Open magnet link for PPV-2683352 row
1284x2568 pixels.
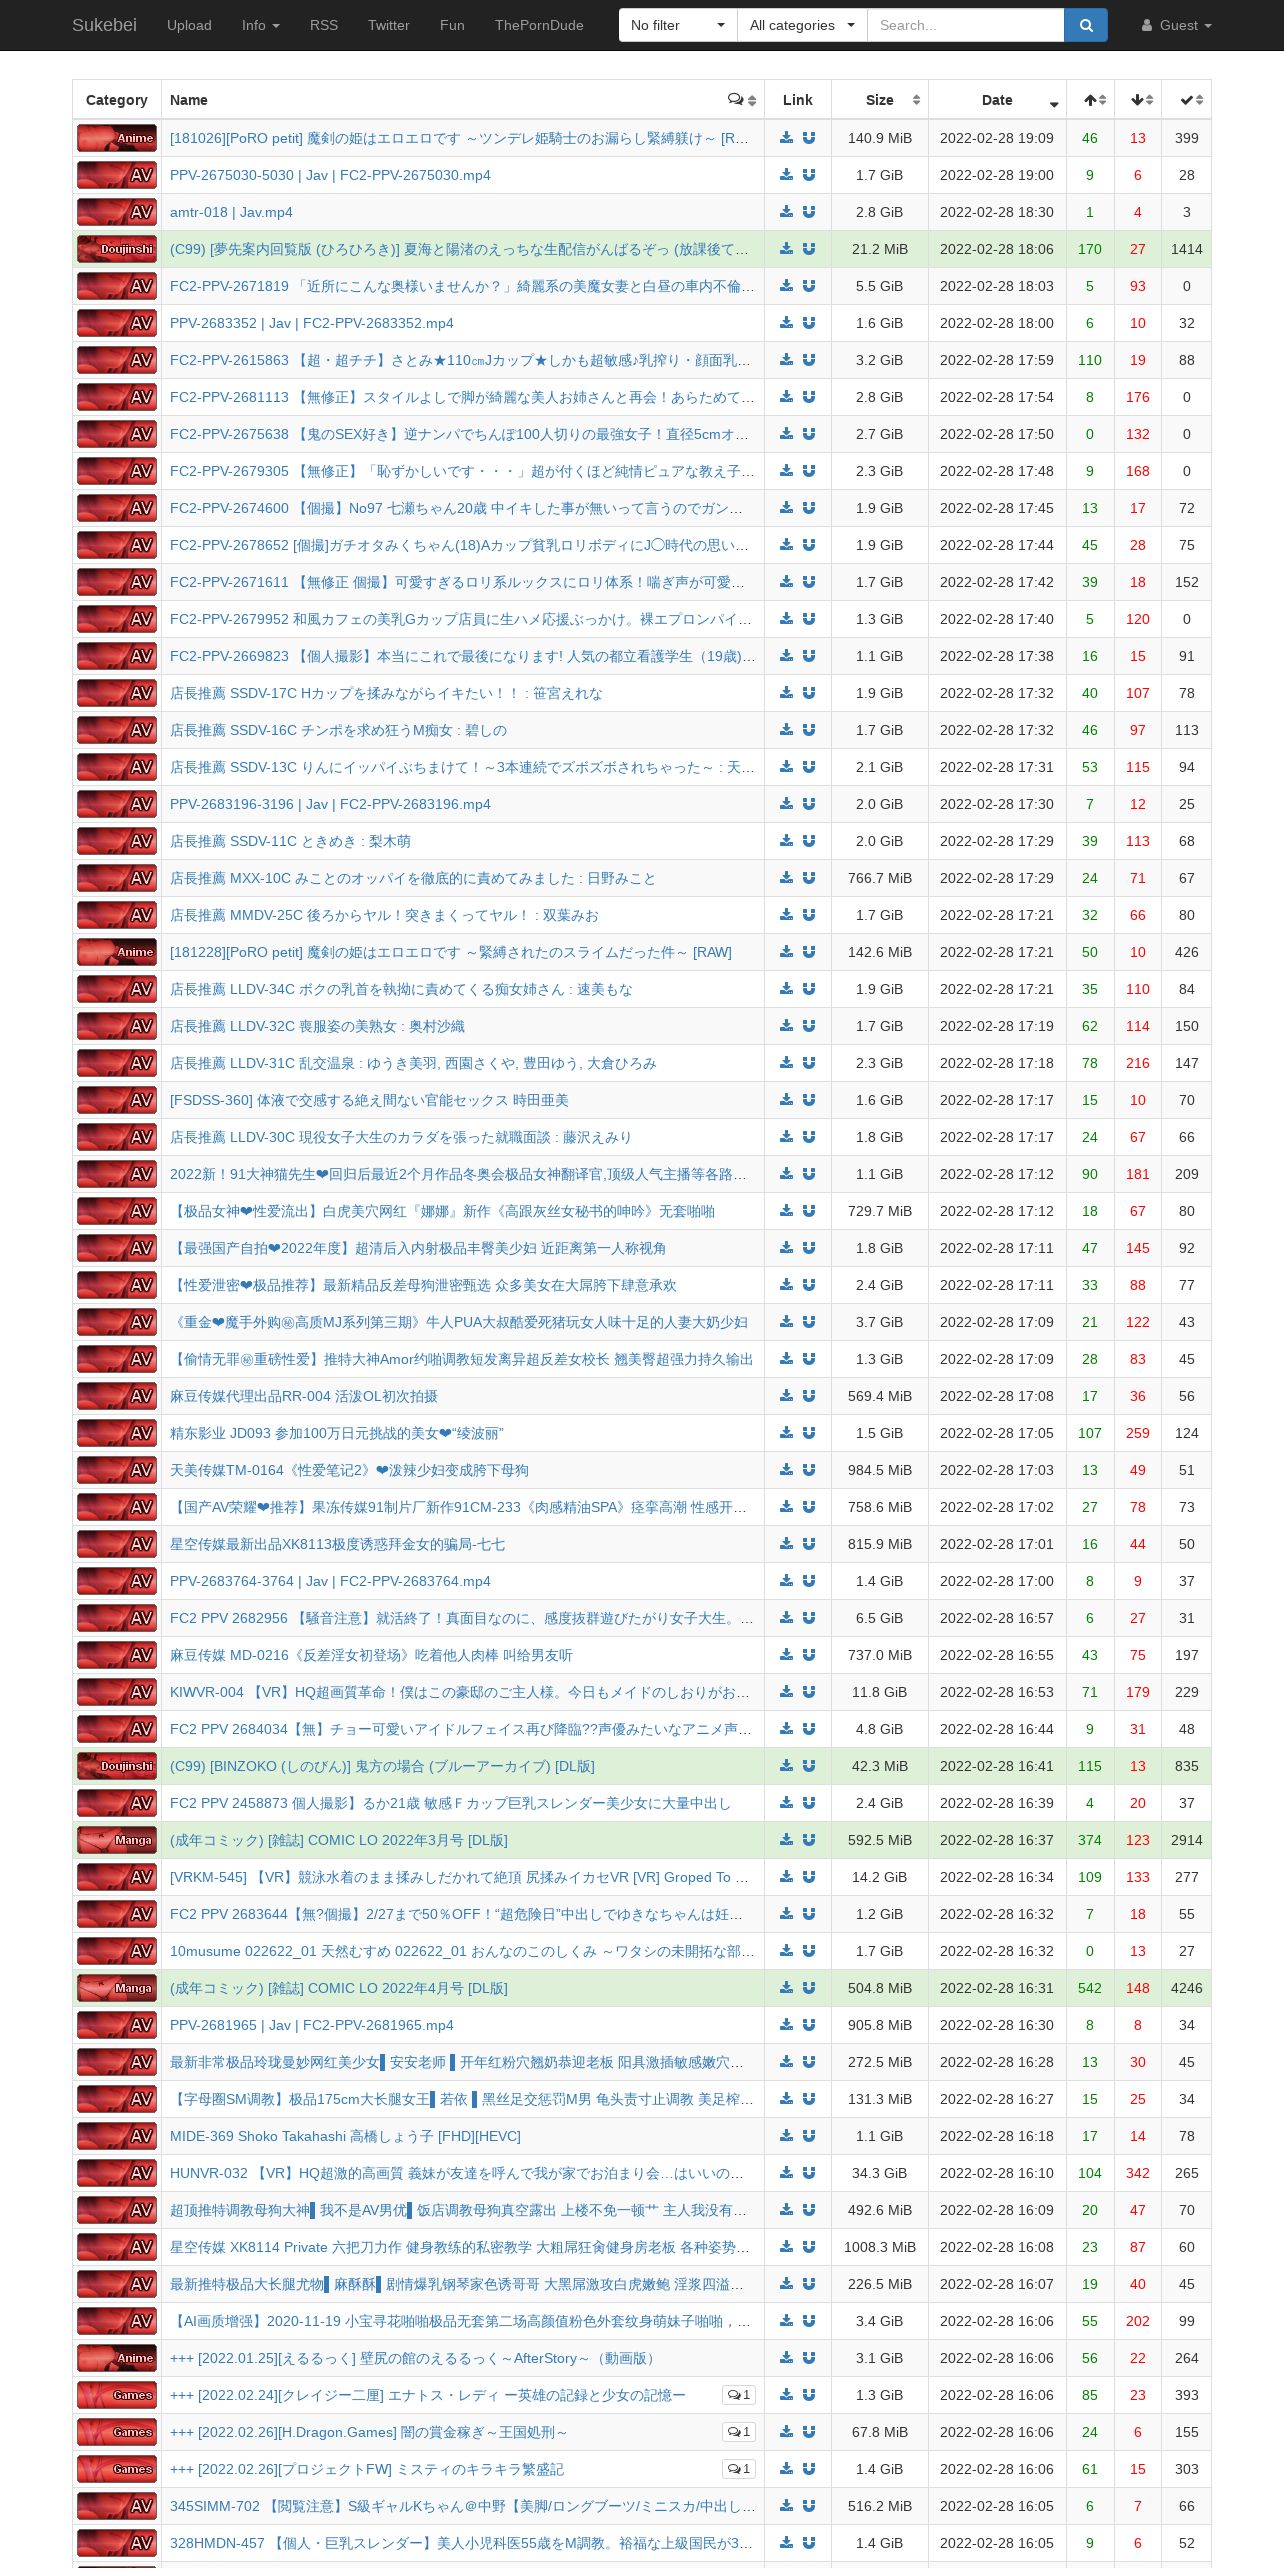[x=809, y=323]
